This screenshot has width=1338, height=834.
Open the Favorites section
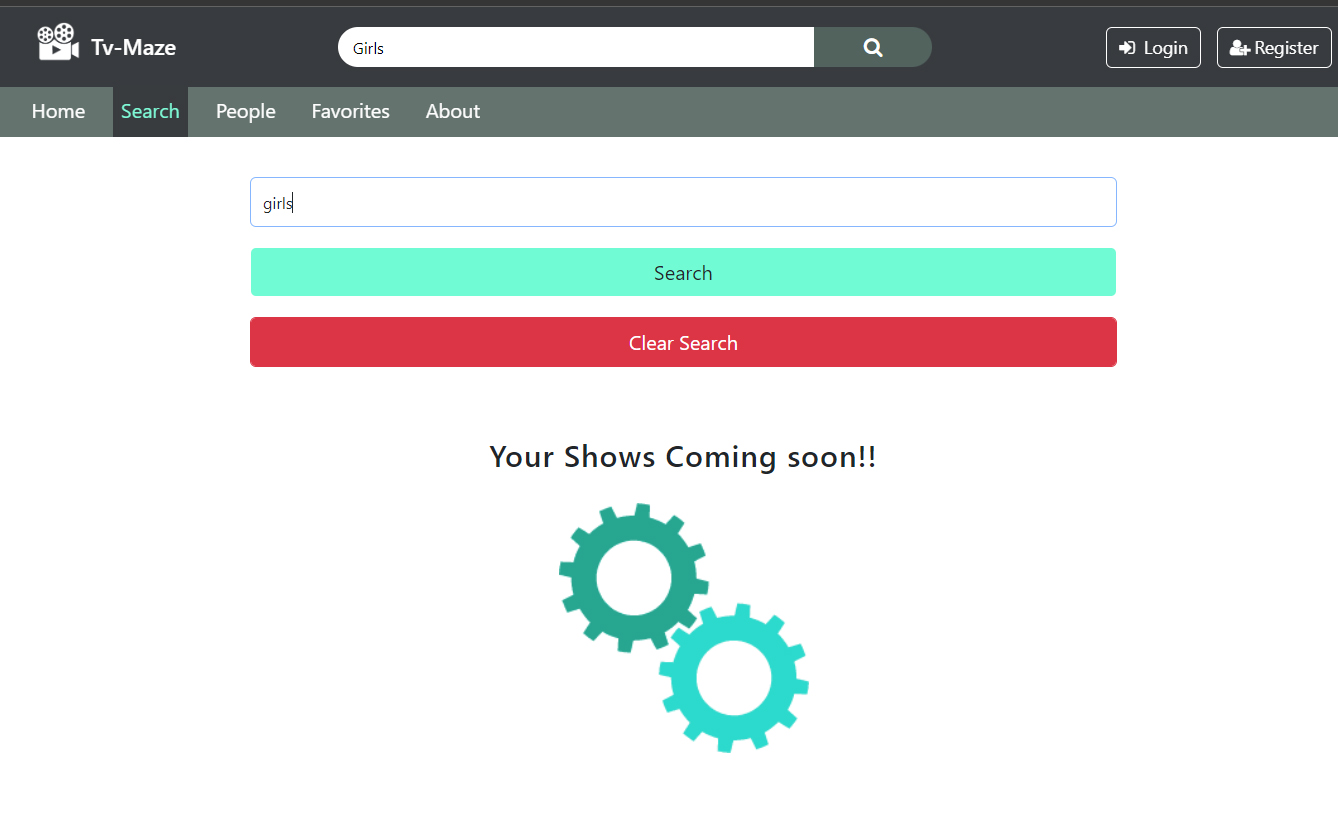[350, 111]
